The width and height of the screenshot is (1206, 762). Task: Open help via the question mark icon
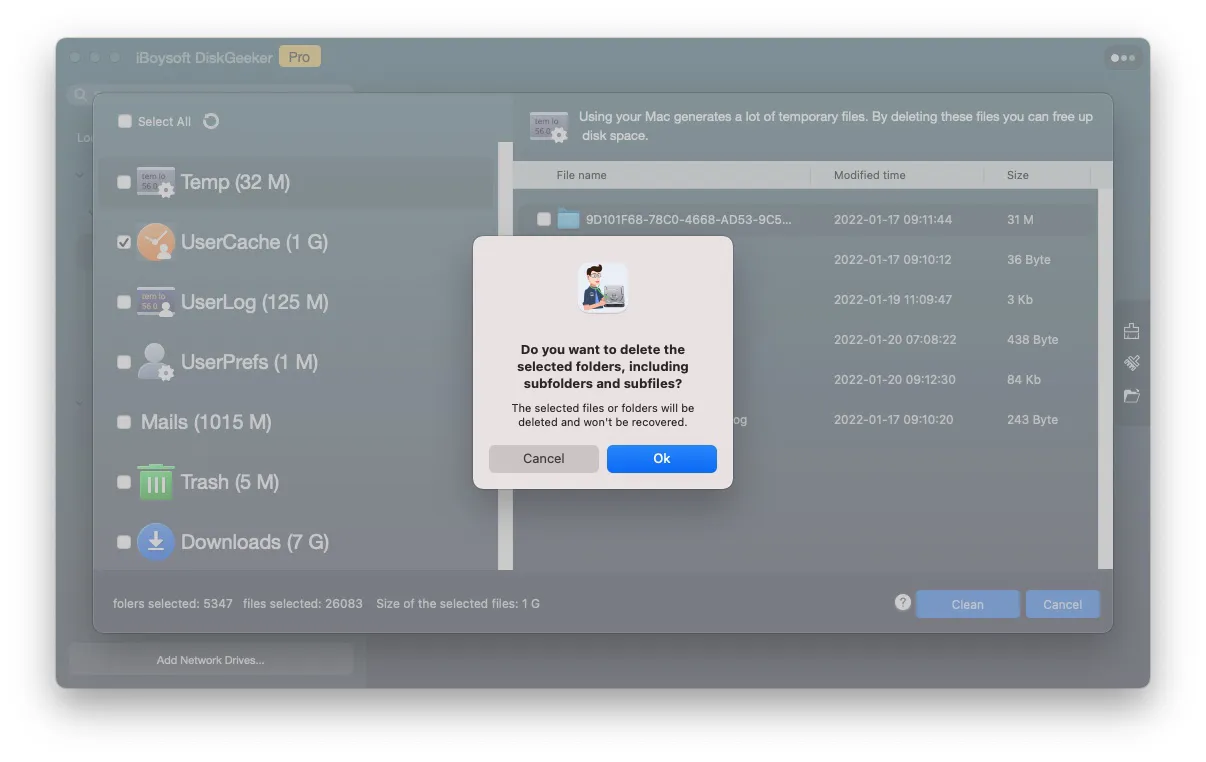(903, 602)
